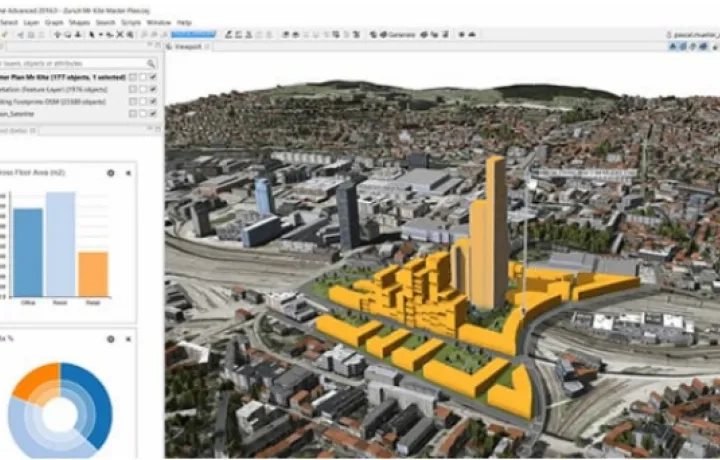Open settings gear of the percentage donut chart

[111, 339]
